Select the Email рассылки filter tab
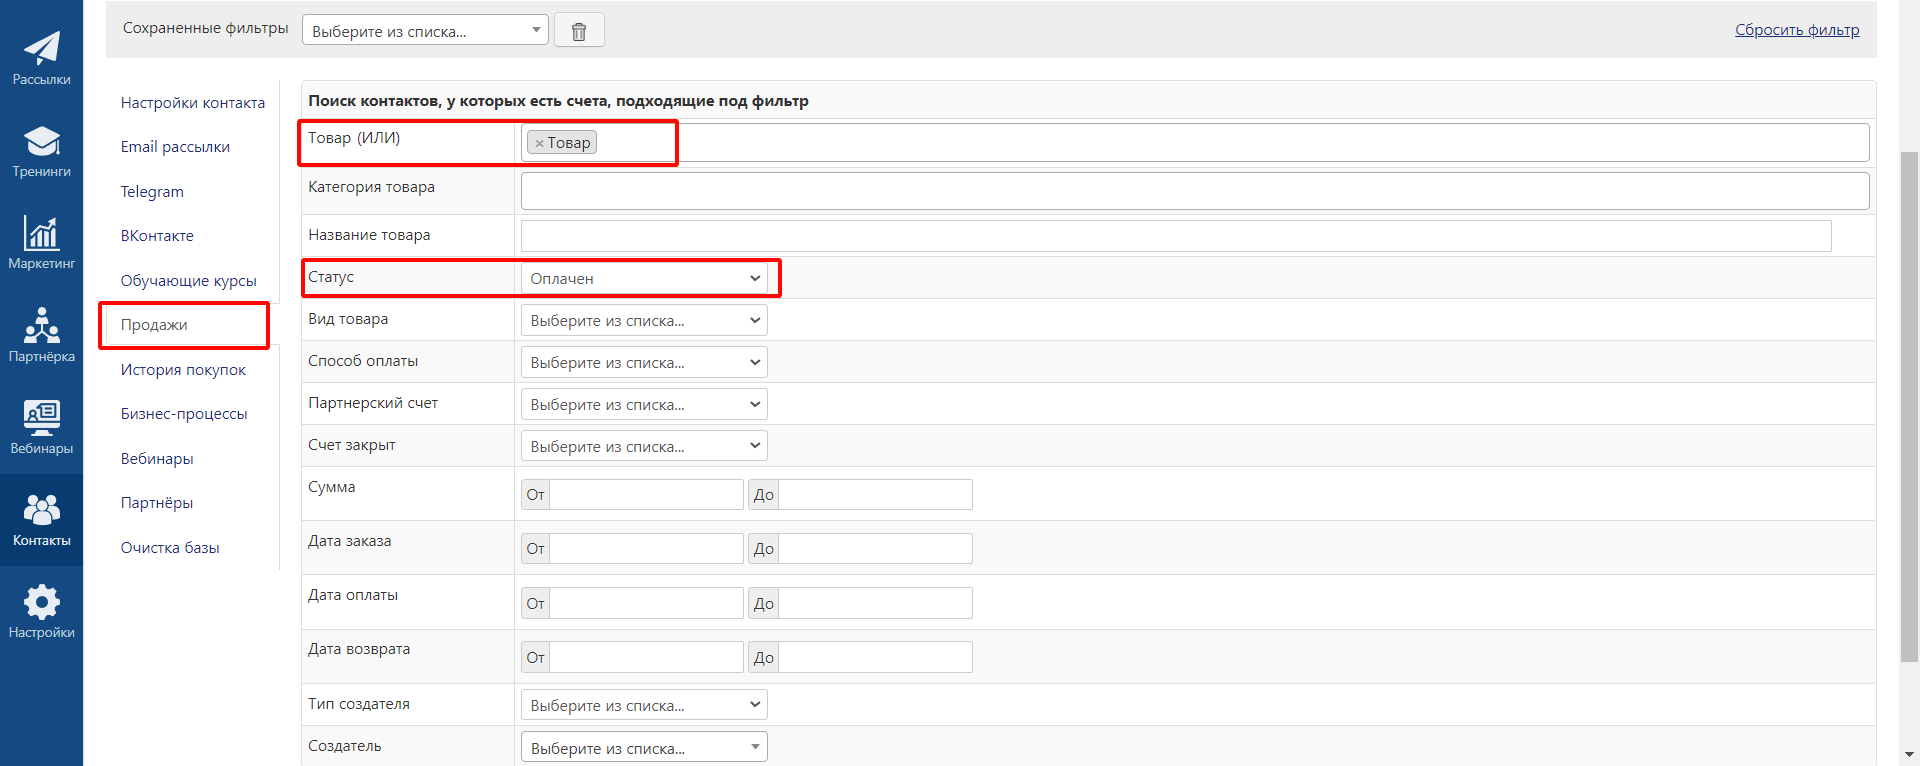The height and width of the screenshot is (766, 1920). point(175,147)
